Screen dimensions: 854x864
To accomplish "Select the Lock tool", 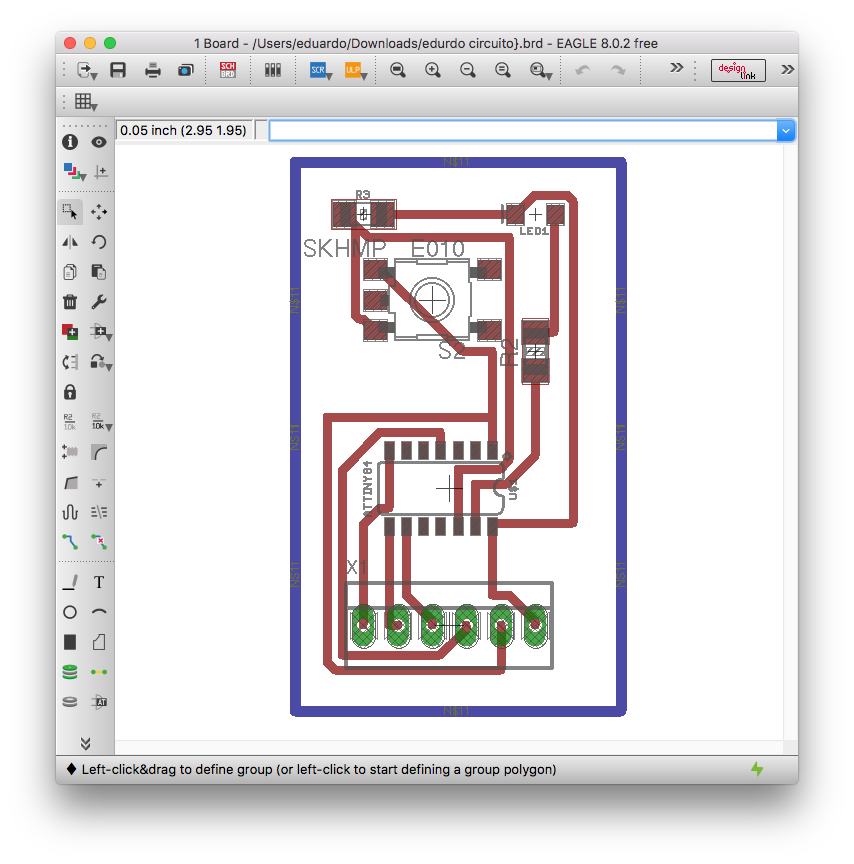I will pos(70,392).
